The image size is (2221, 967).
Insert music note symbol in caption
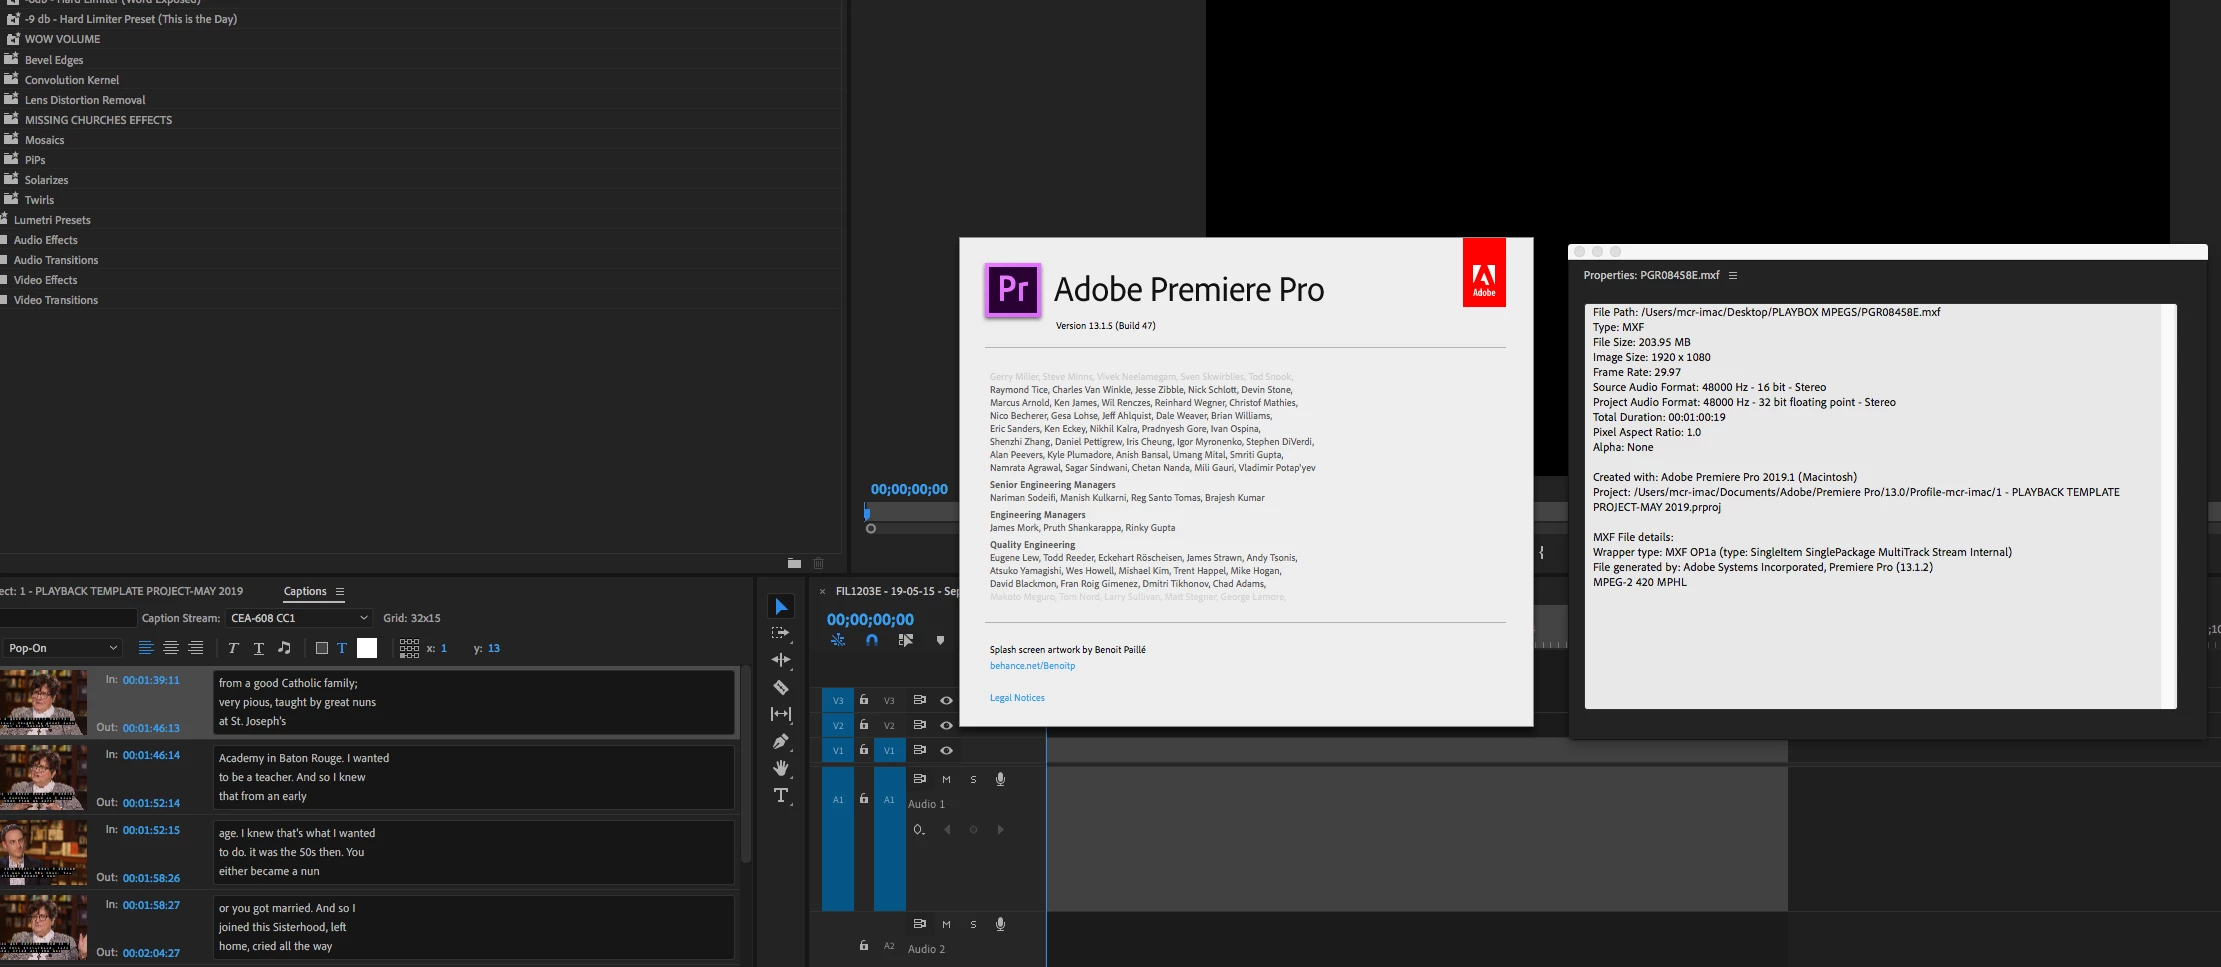284,648
